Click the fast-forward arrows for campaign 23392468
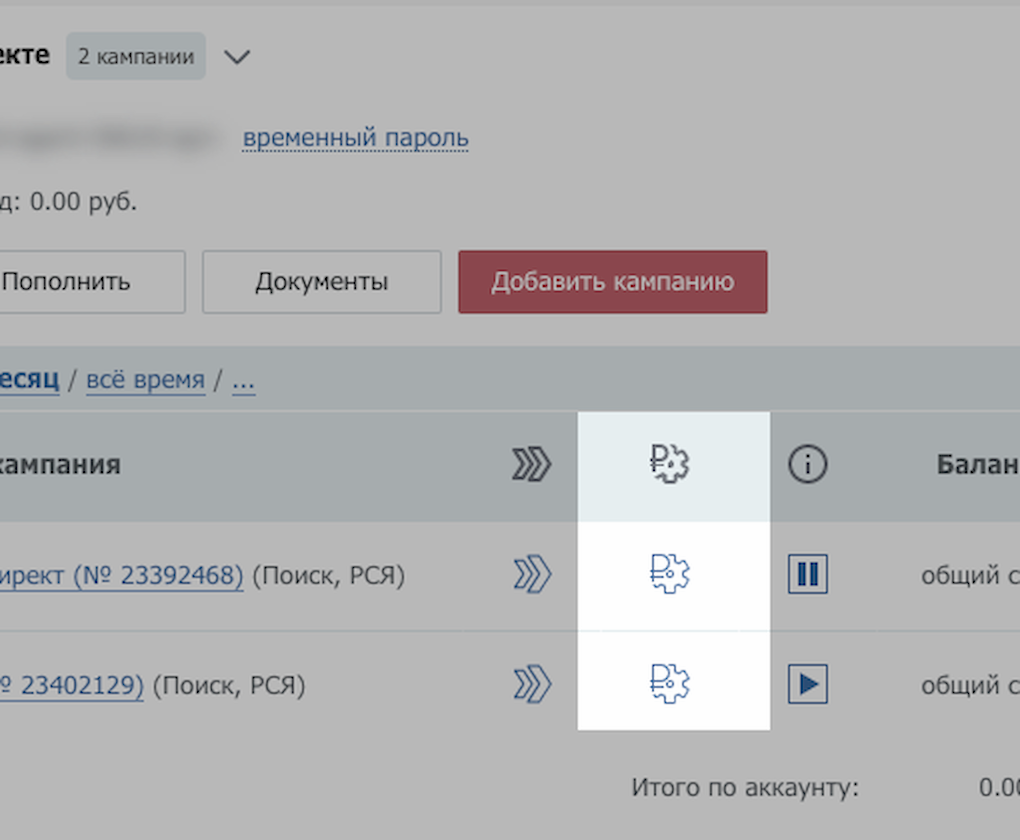Screen dimensions: 1020x840 tap(533, 574)
